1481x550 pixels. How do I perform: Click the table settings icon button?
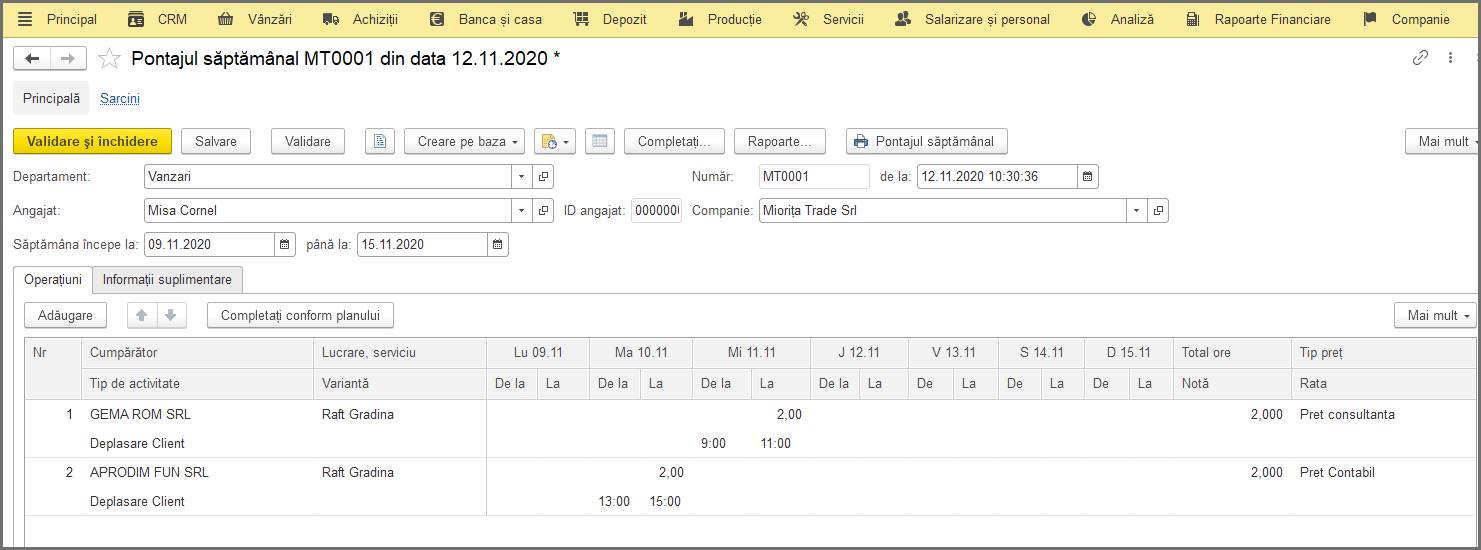point(600,141)
